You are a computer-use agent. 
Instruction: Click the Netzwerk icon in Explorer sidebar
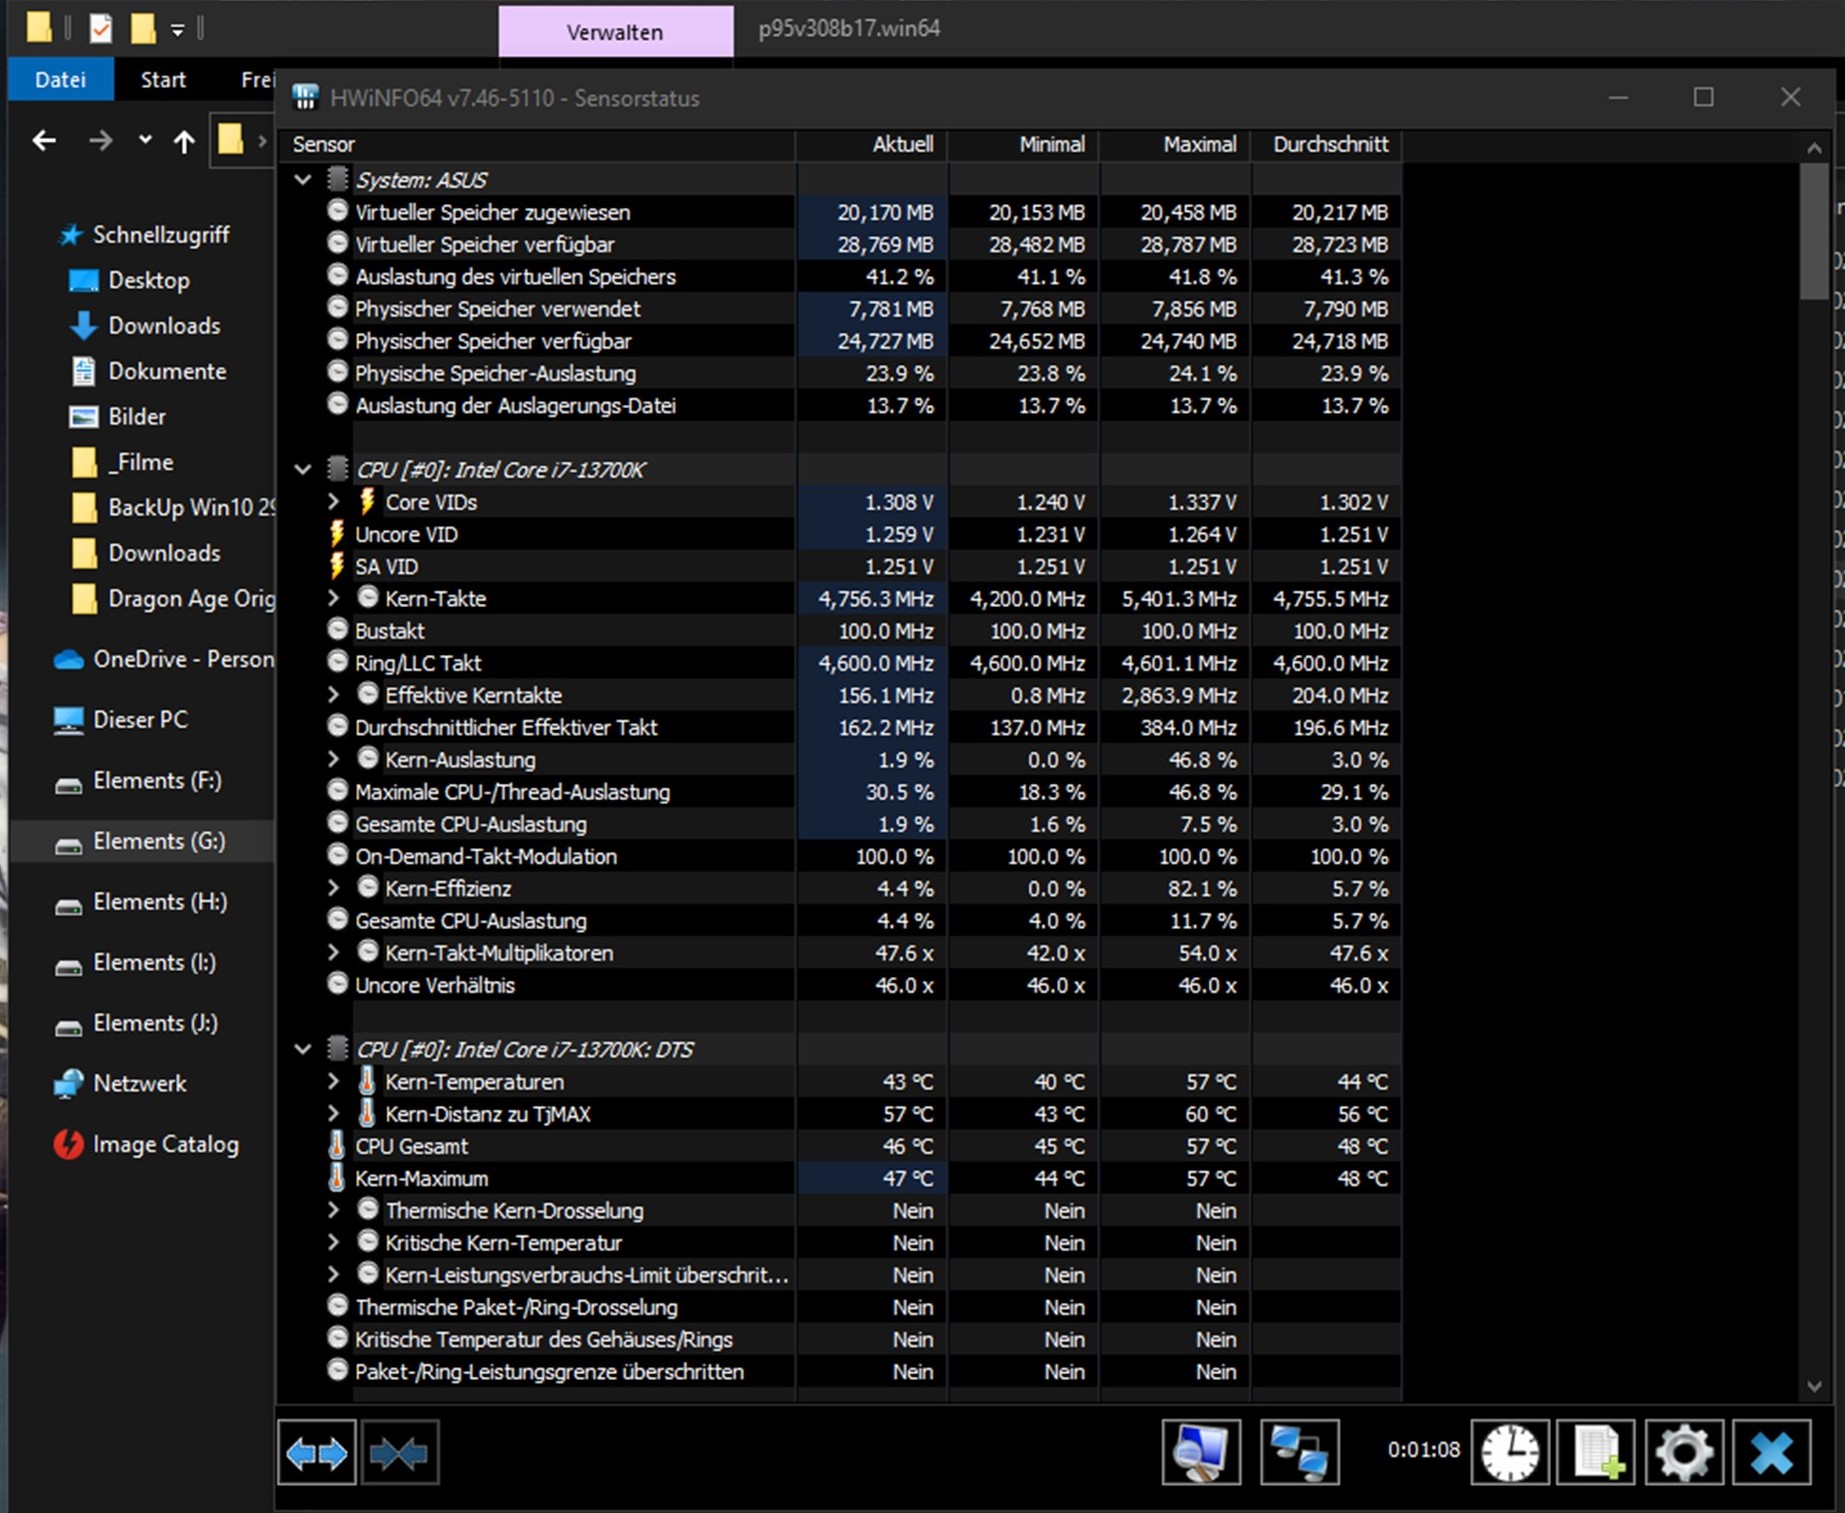point(68,1083)
